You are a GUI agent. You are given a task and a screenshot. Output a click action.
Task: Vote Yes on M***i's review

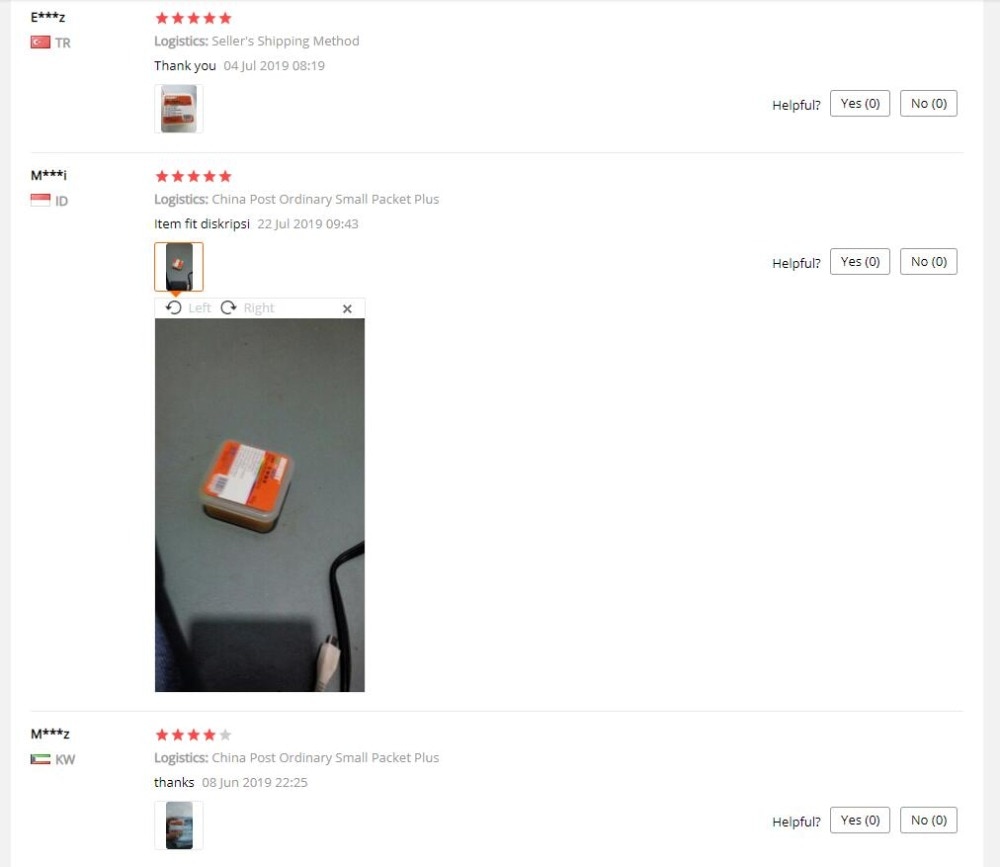(x=860, y=262)
